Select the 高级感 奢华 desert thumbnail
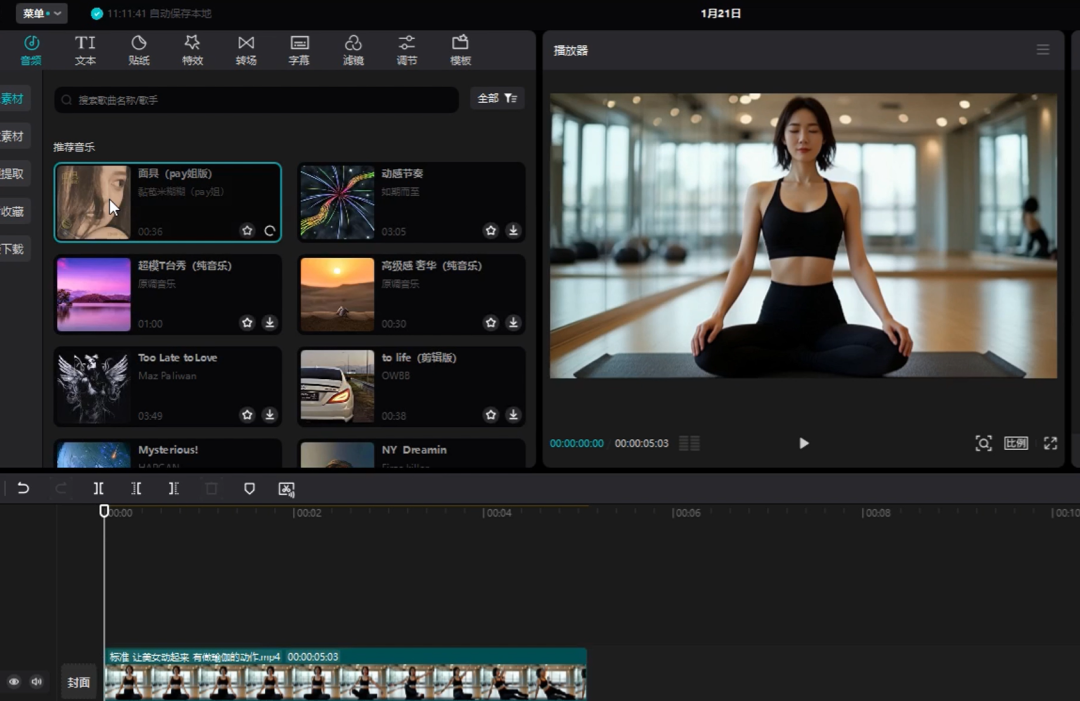 point(338,295)
